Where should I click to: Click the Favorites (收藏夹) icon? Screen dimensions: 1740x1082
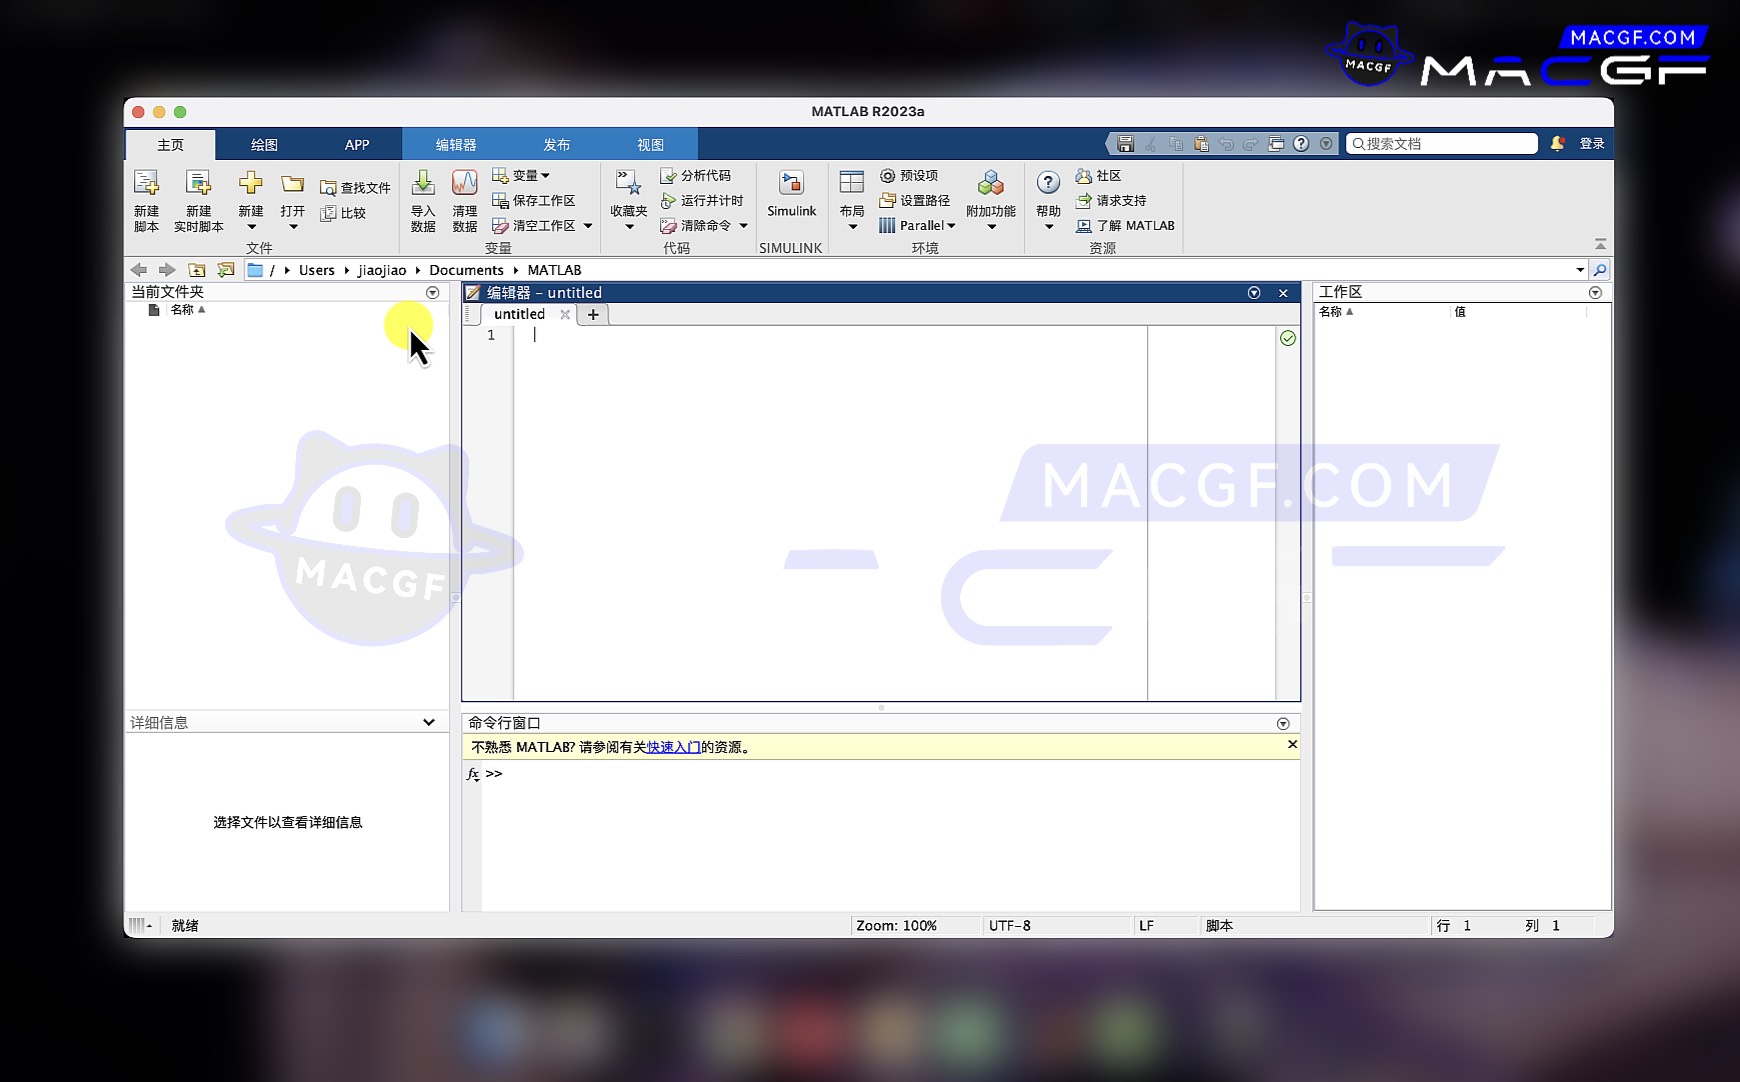coord(628,185)
